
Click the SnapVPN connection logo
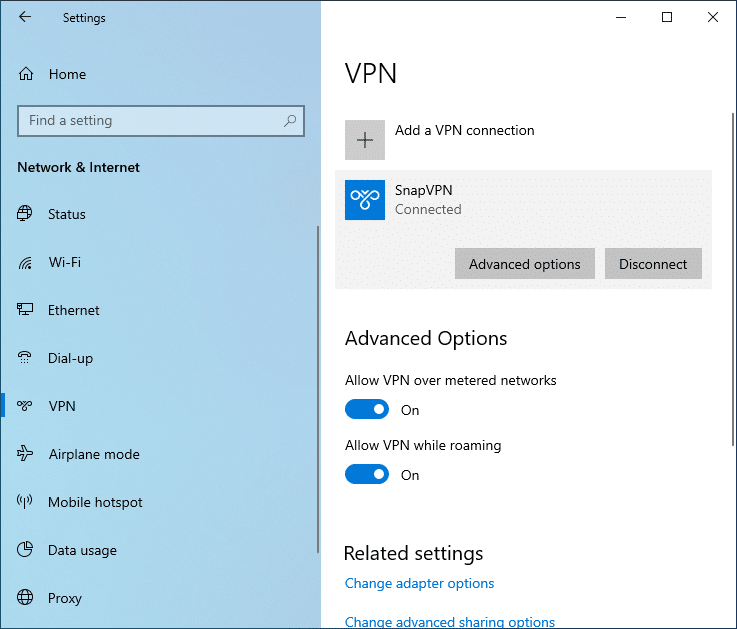coord(365,200)
